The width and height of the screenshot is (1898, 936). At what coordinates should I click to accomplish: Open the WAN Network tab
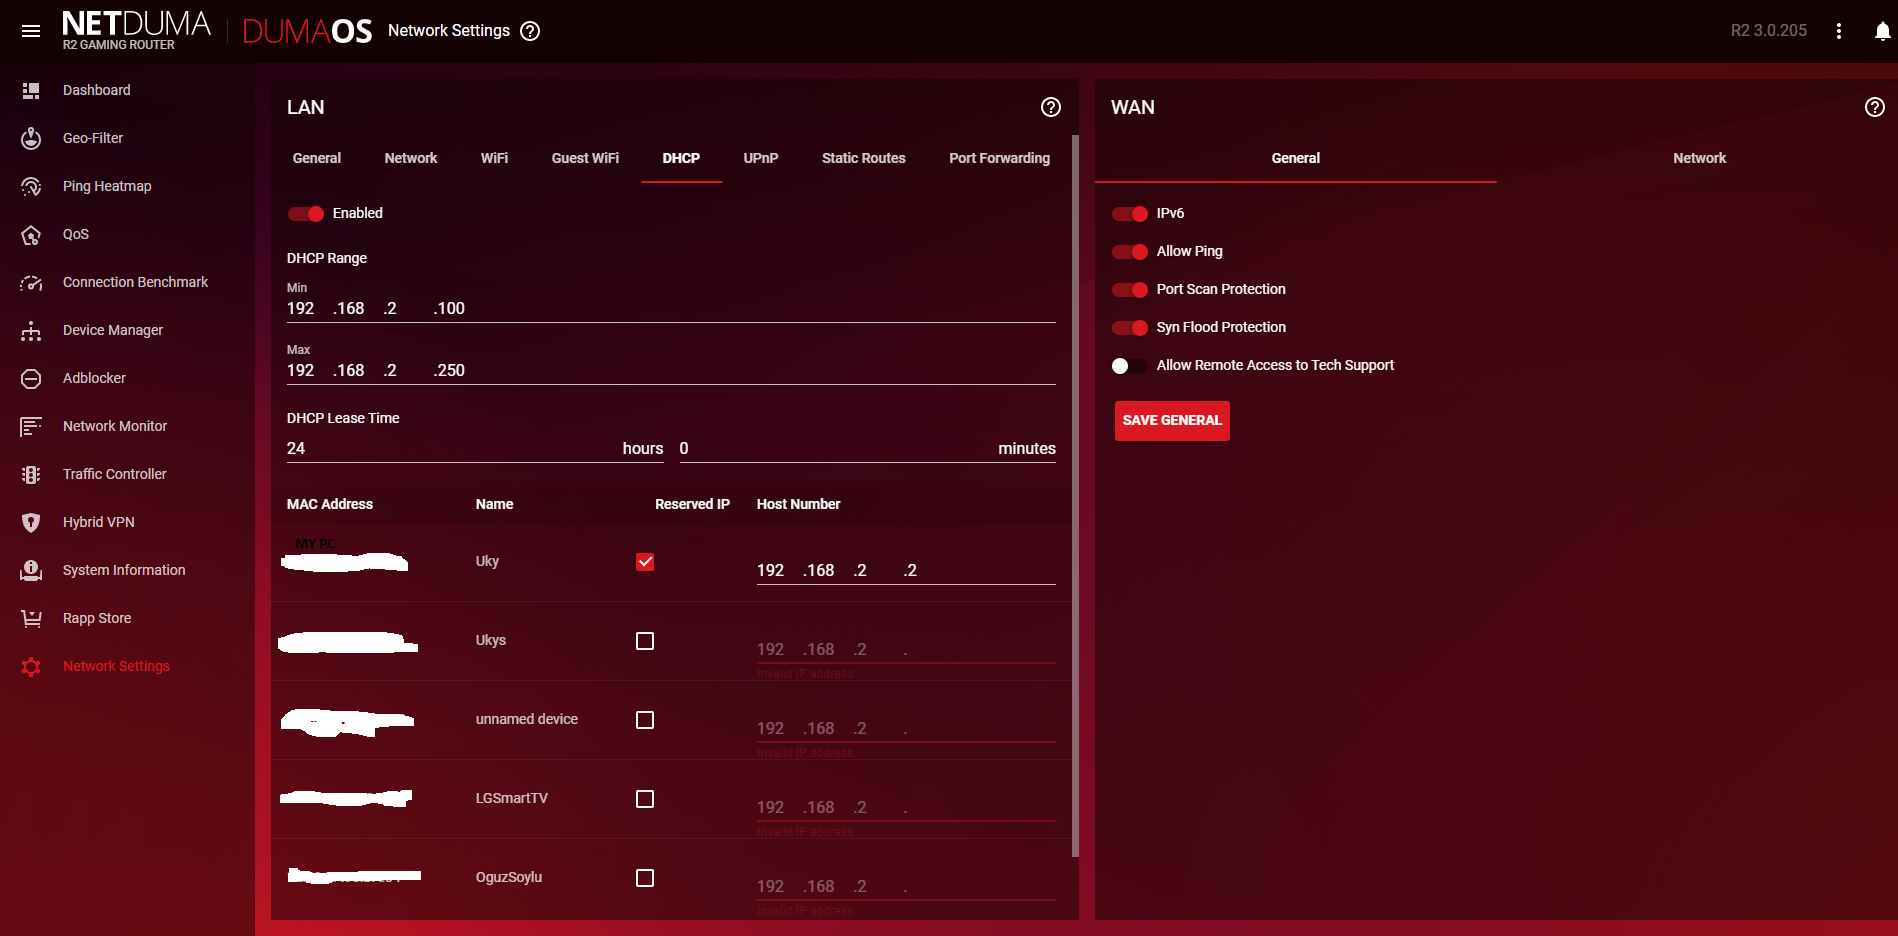click(x=1699, y=158)
